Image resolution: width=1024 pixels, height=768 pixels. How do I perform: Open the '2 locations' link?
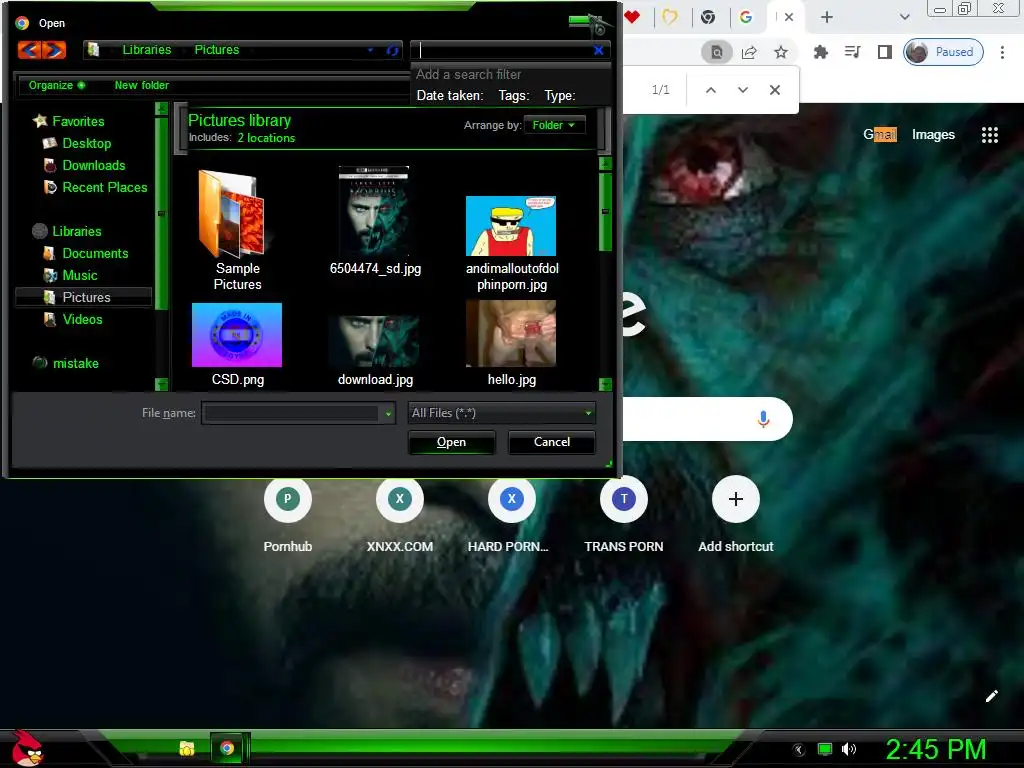click(x=266, y=138)
